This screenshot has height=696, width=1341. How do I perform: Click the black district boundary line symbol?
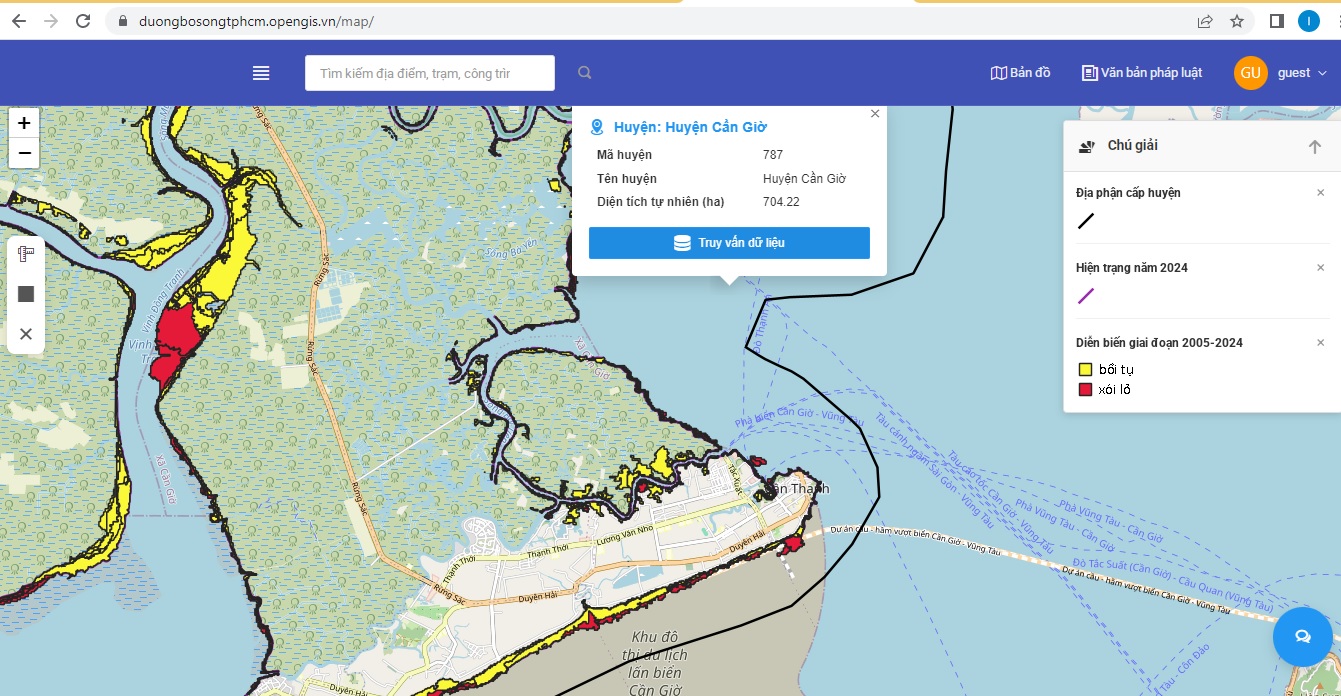click(x=1086, y=221)
